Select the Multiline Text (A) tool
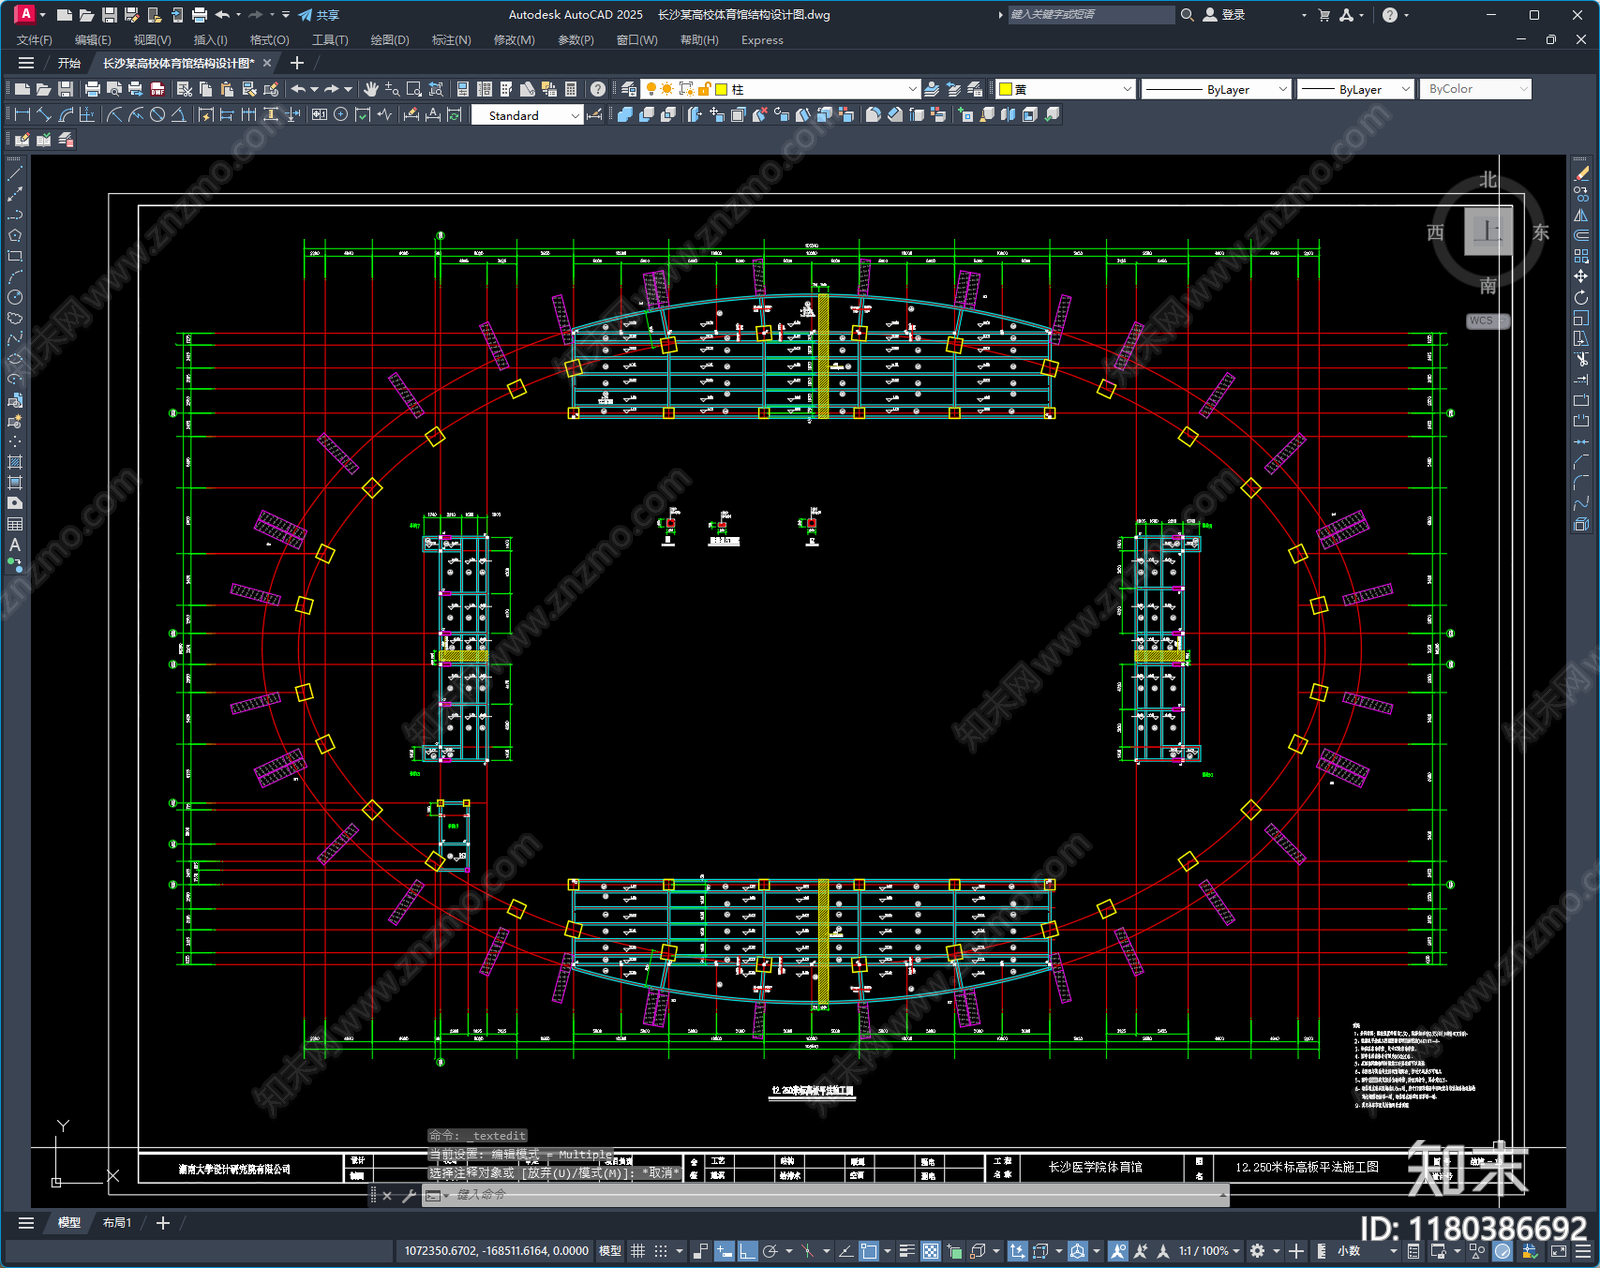1600x1268 pixels. click(x=15, y=545)
